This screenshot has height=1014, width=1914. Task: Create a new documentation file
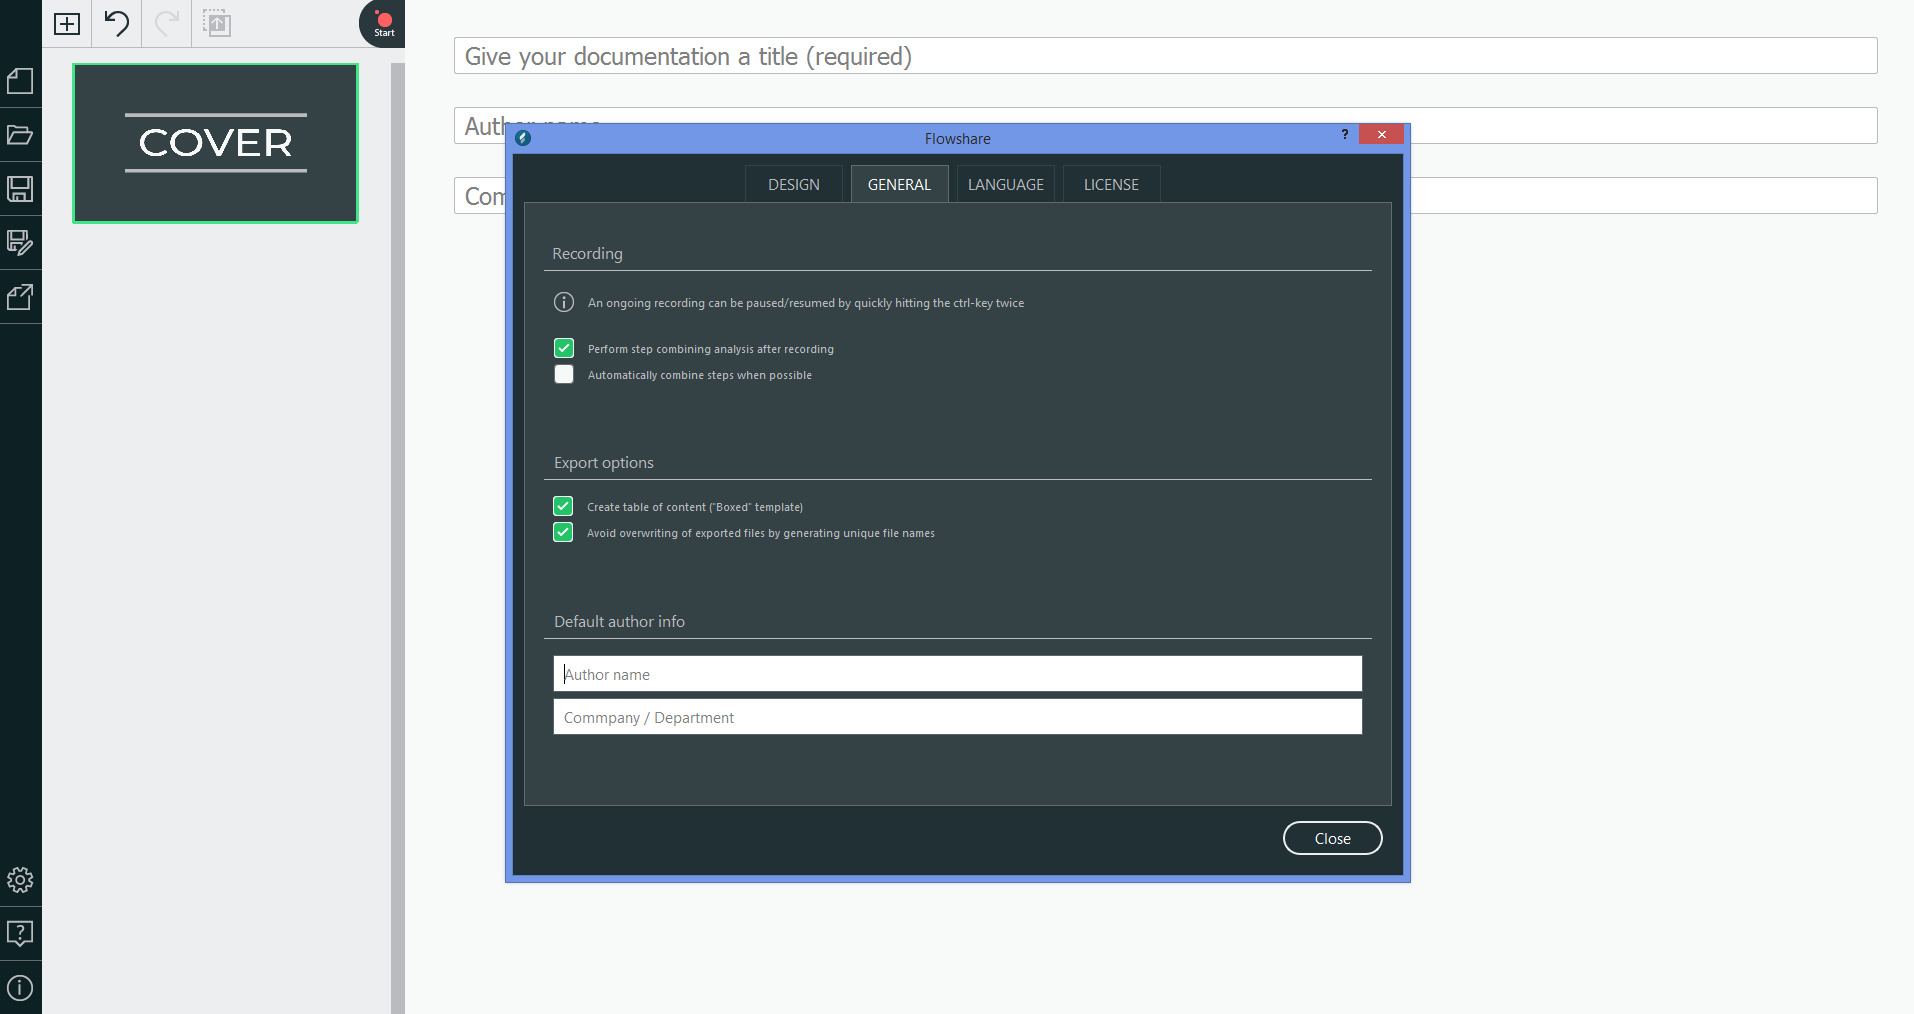(x=20, y=81)
